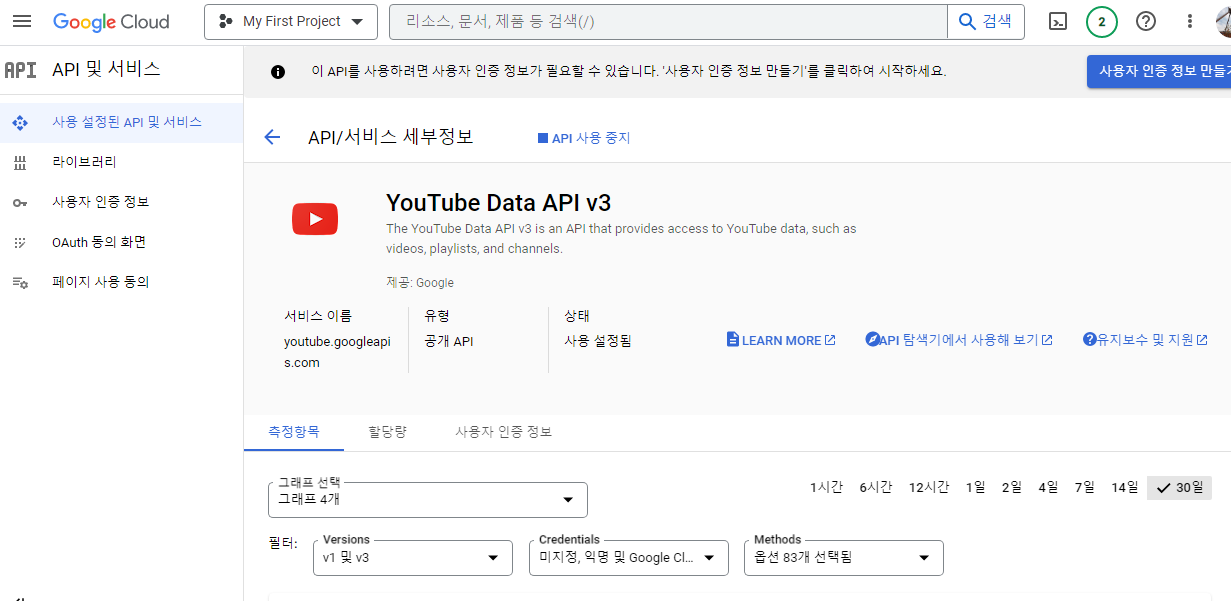Click the enabled APIs sidebar icon

pyautogui.click(x=20, y=122)
